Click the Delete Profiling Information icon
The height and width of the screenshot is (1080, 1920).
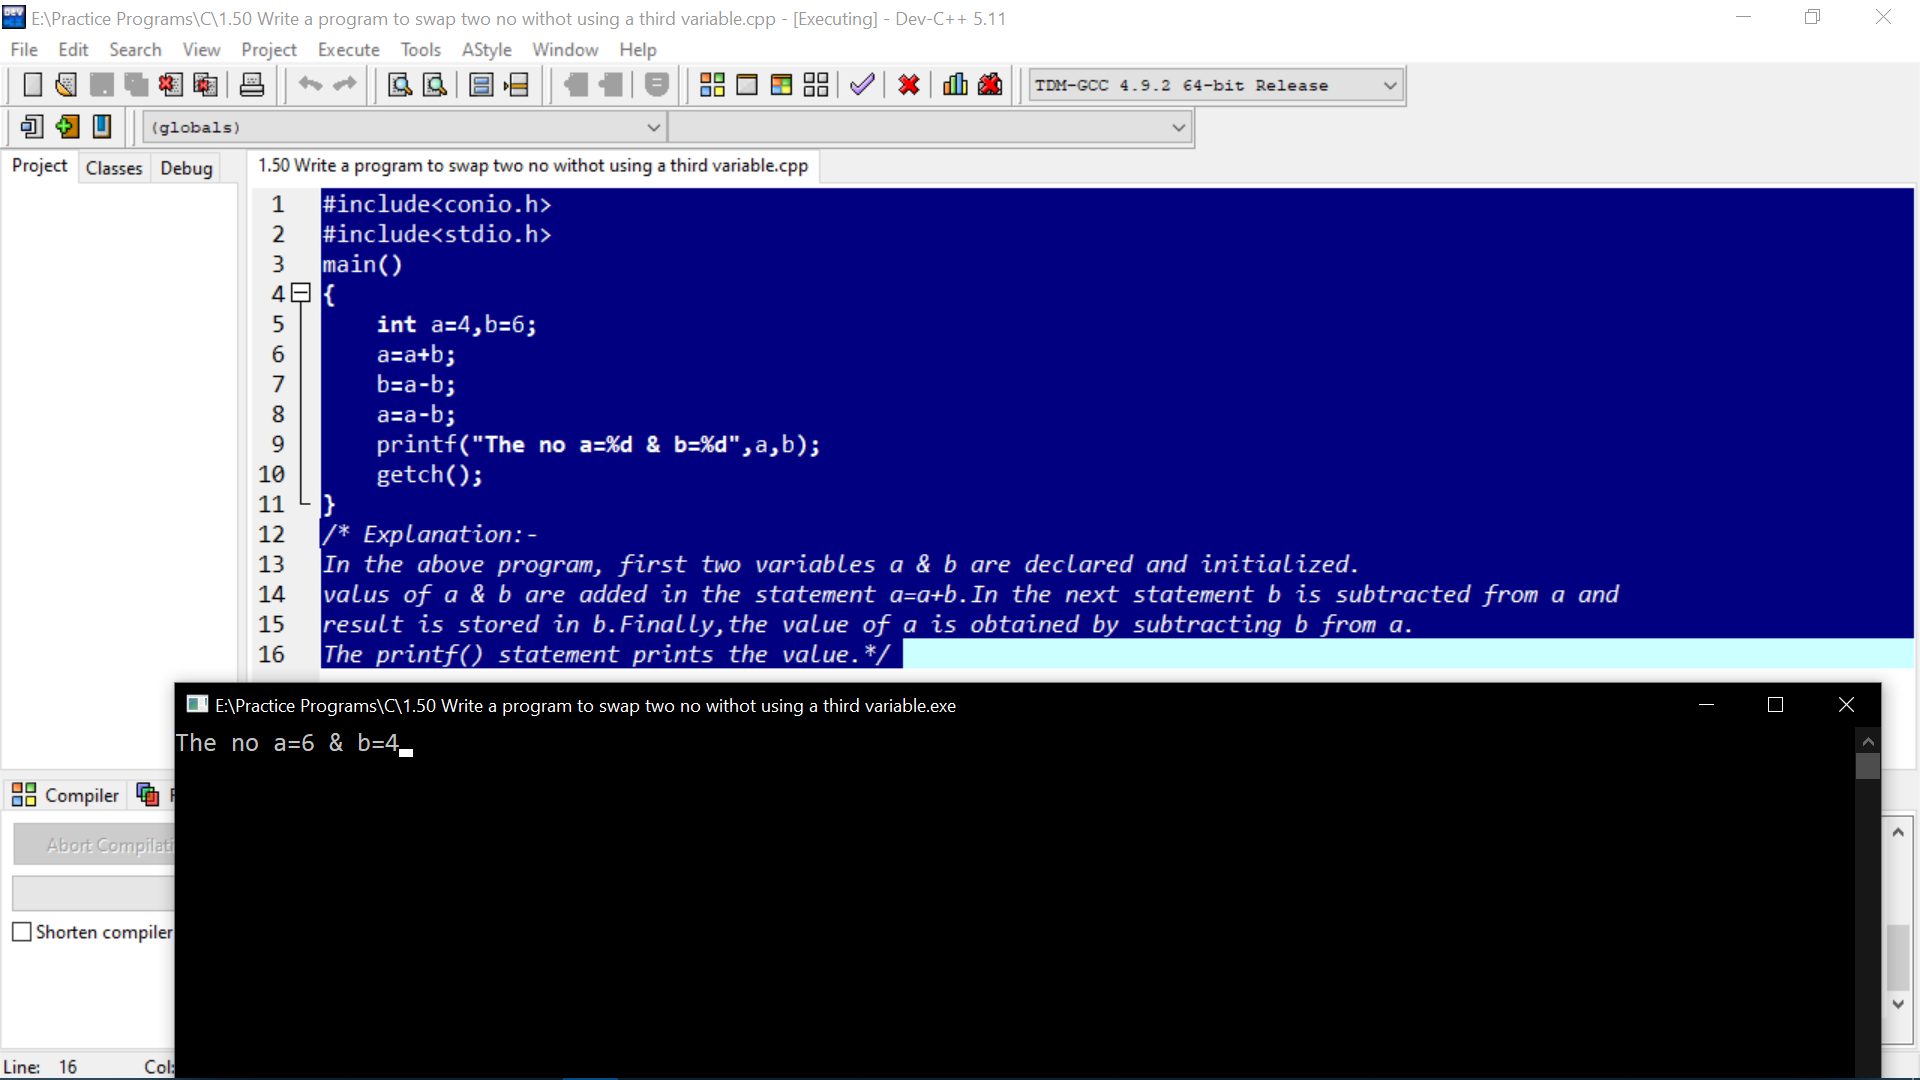(990, 85)
